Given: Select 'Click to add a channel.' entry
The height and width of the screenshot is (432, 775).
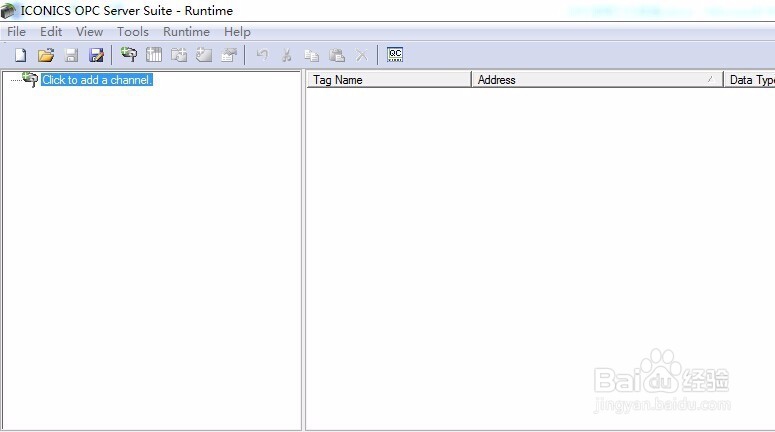Looking at the screenshot, I should [x=97, y=80].
